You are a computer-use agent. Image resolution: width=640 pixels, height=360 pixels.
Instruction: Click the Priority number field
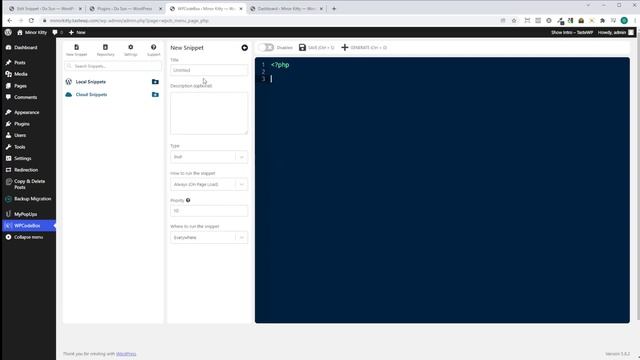tap(209, 211)
